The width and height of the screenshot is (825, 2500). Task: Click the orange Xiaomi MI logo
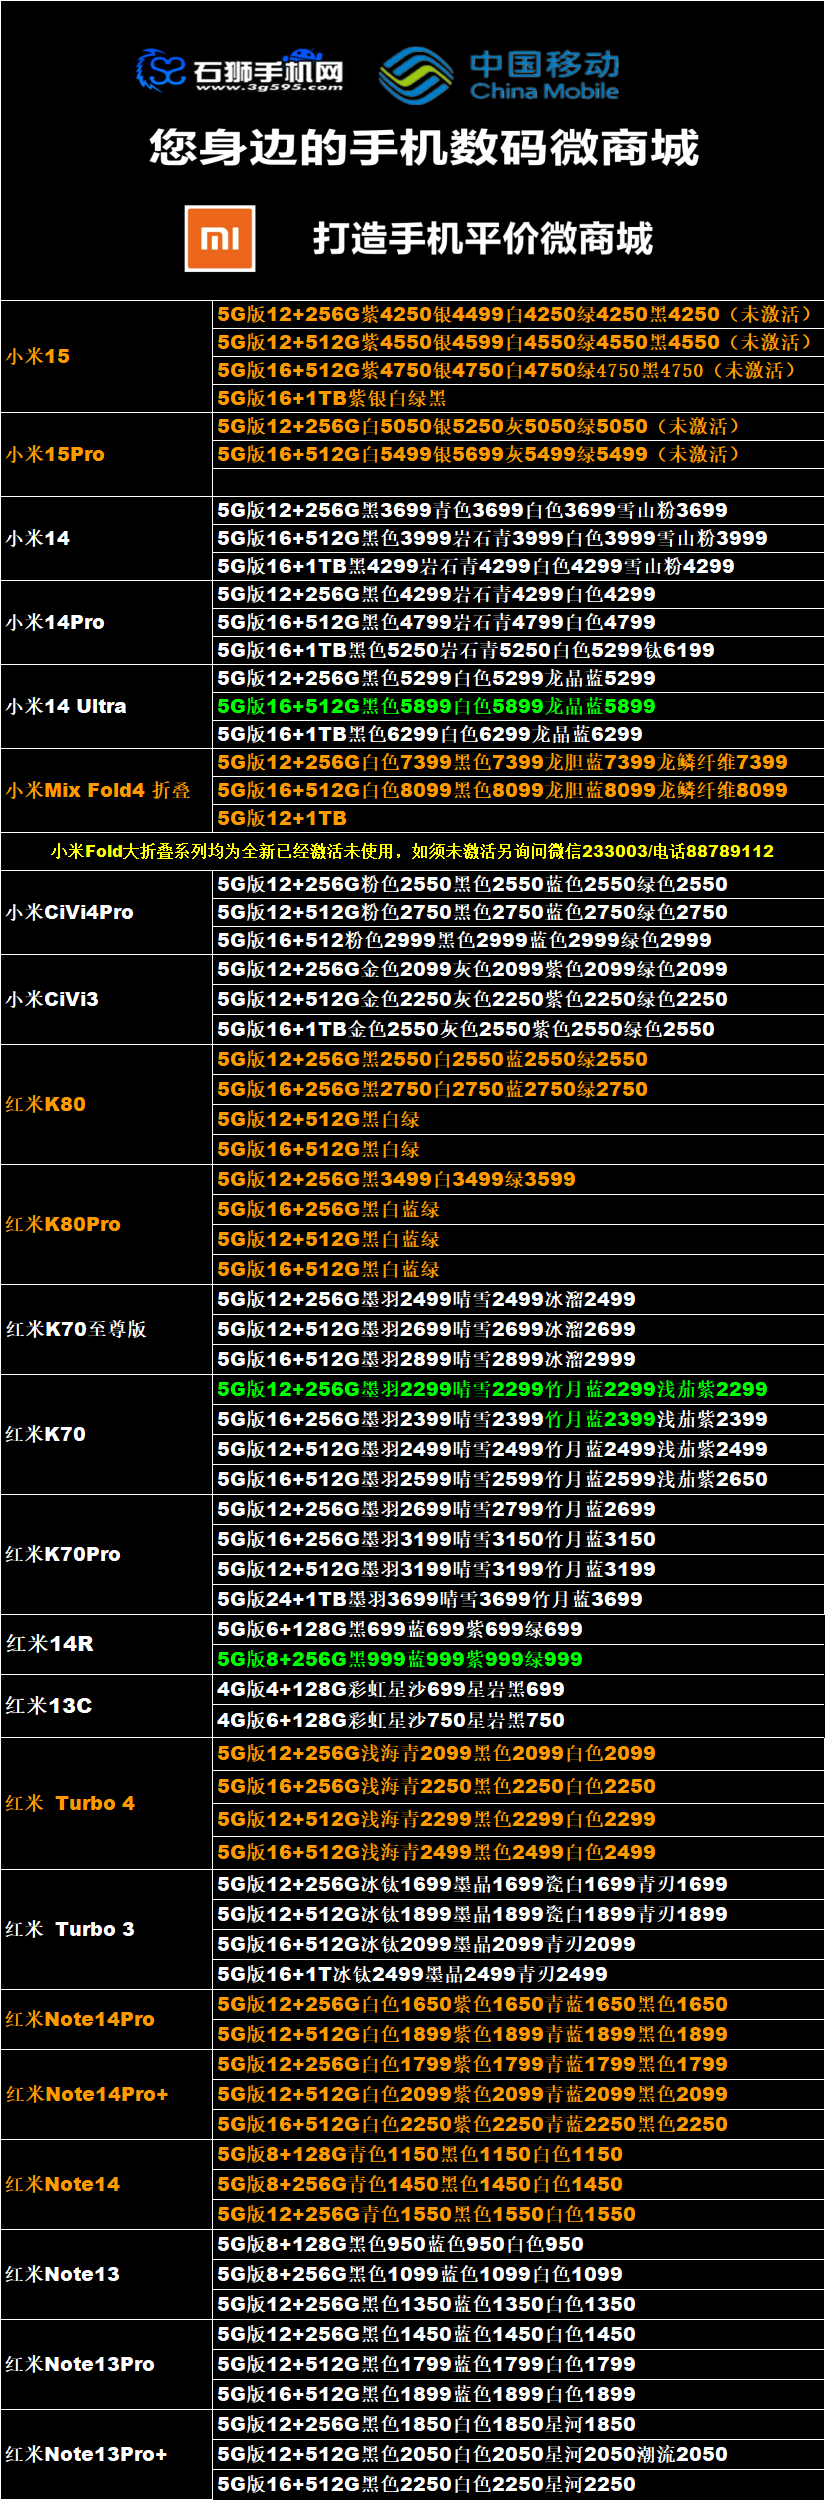[220, 238]
